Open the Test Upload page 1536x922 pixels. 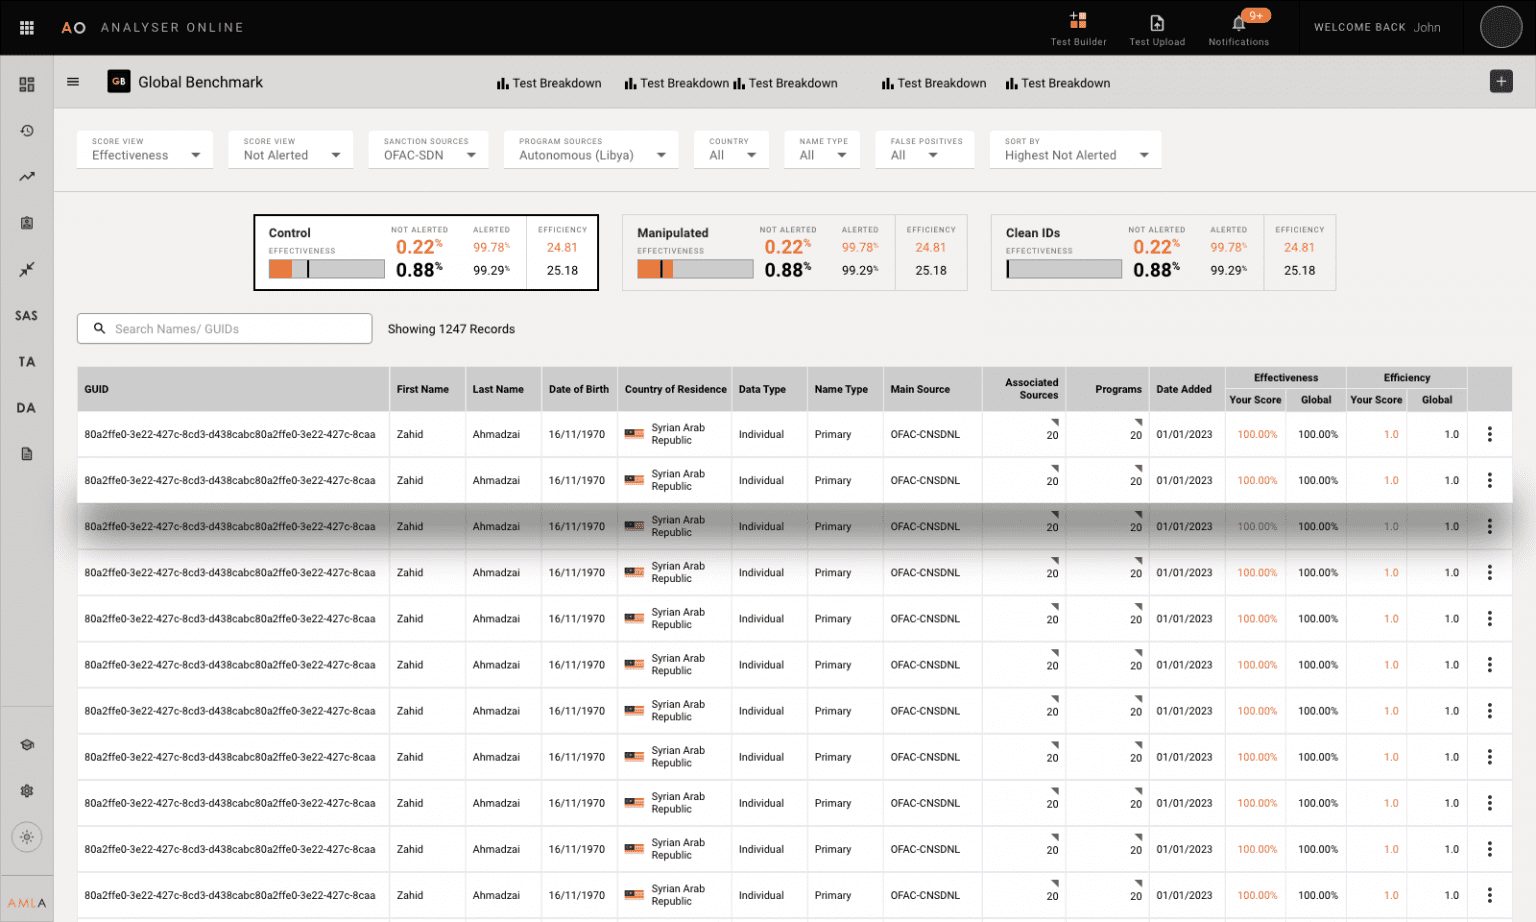1157,27
